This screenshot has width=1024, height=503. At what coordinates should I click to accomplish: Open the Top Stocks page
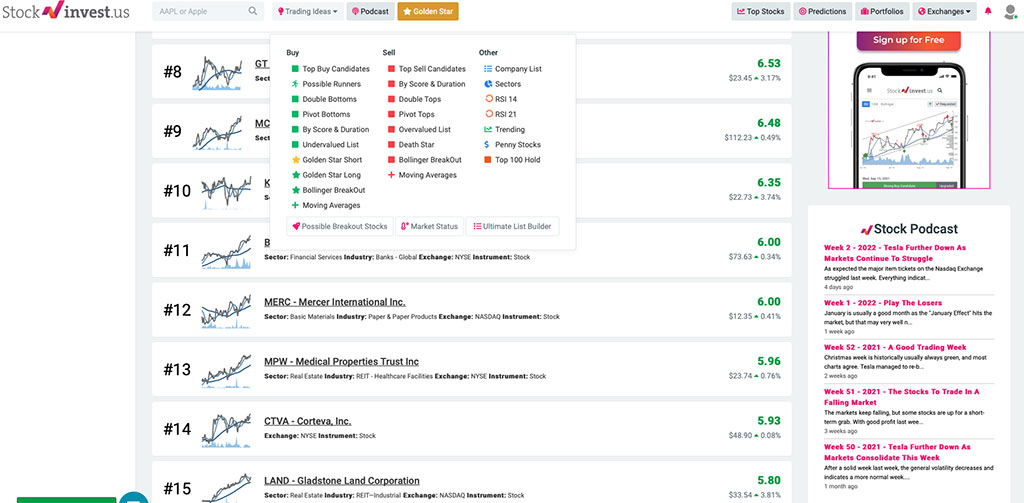[x=760, y=12]
